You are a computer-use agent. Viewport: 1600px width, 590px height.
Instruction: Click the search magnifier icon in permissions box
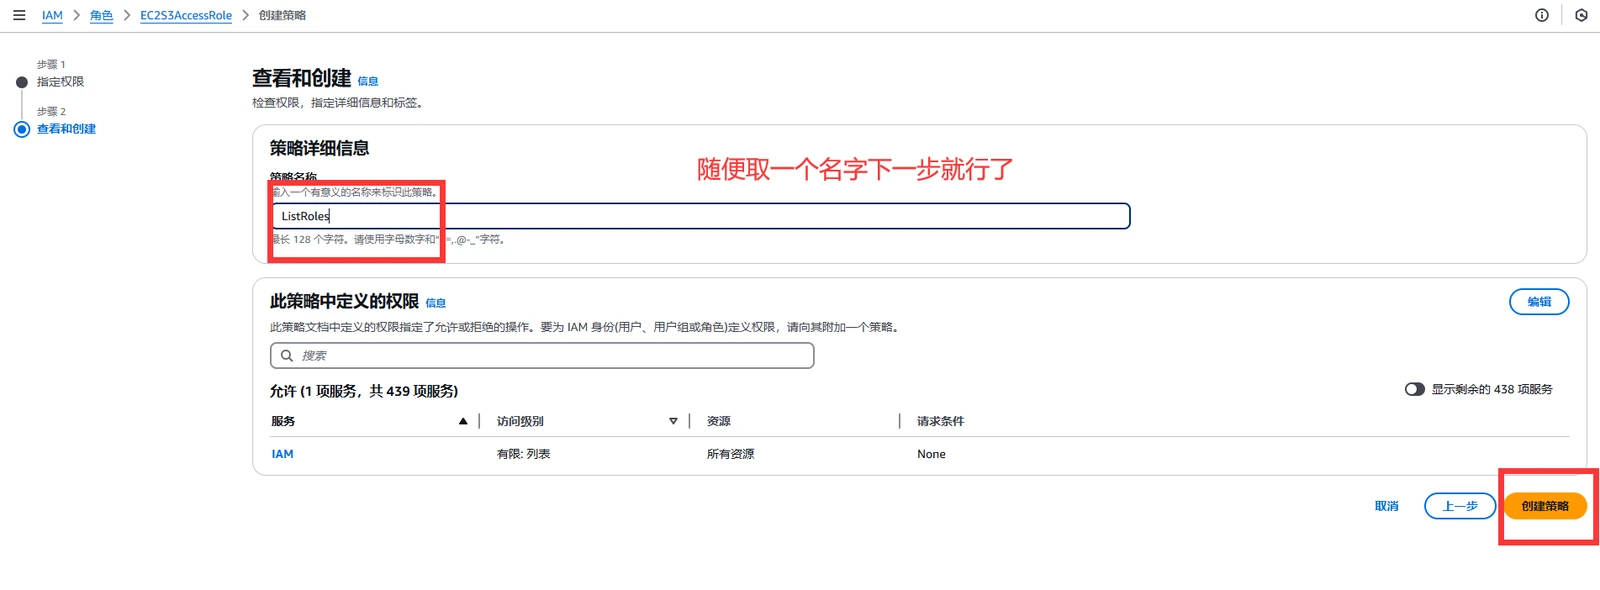(x=287, y=356)
